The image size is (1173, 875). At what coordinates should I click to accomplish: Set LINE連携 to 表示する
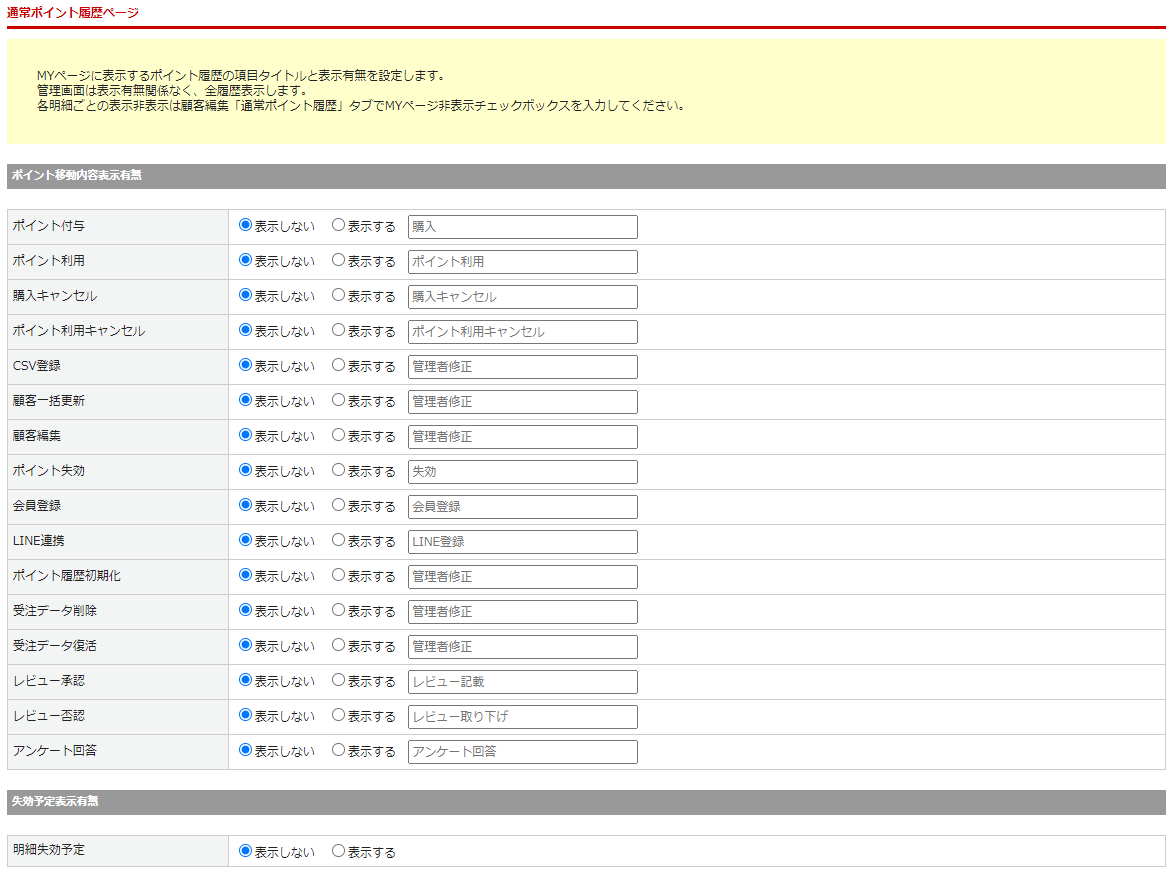pos(338,541)
